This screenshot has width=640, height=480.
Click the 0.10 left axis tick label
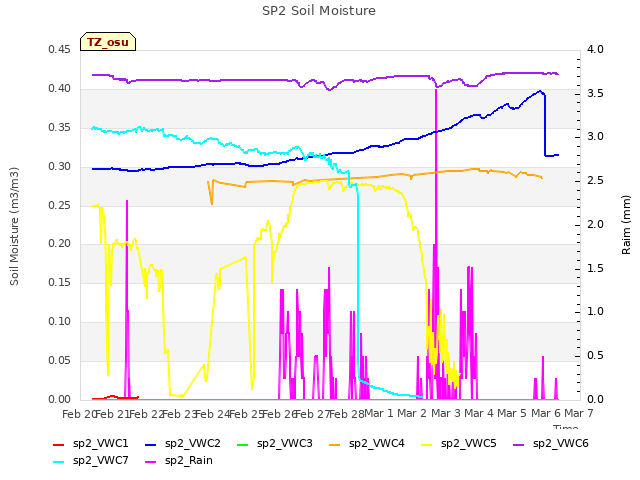59,322
